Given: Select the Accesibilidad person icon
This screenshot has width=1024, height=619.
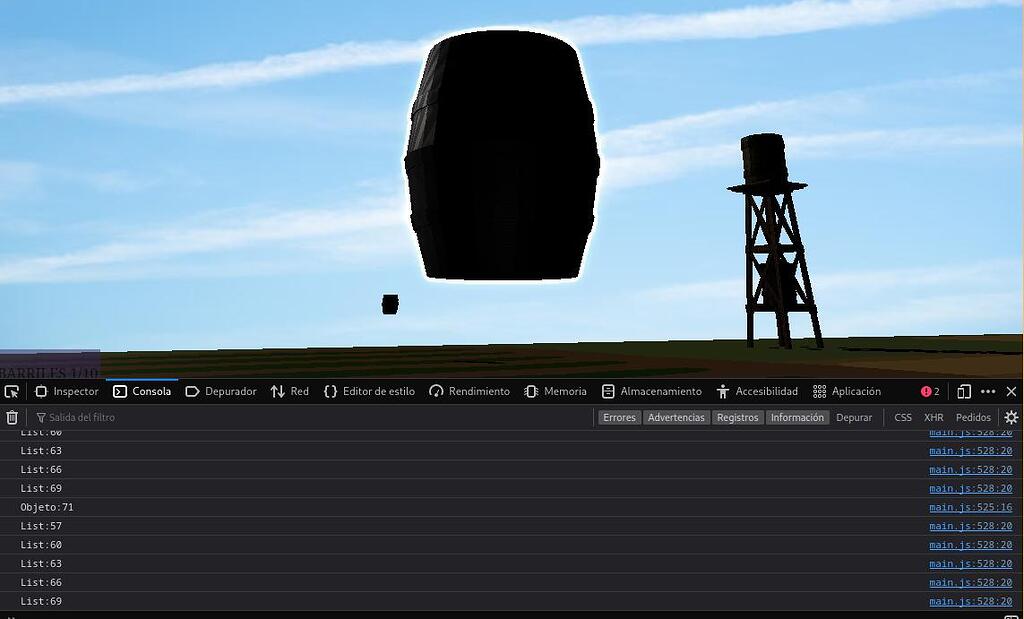Looking at the screenshot, I should tap(723, 391).
